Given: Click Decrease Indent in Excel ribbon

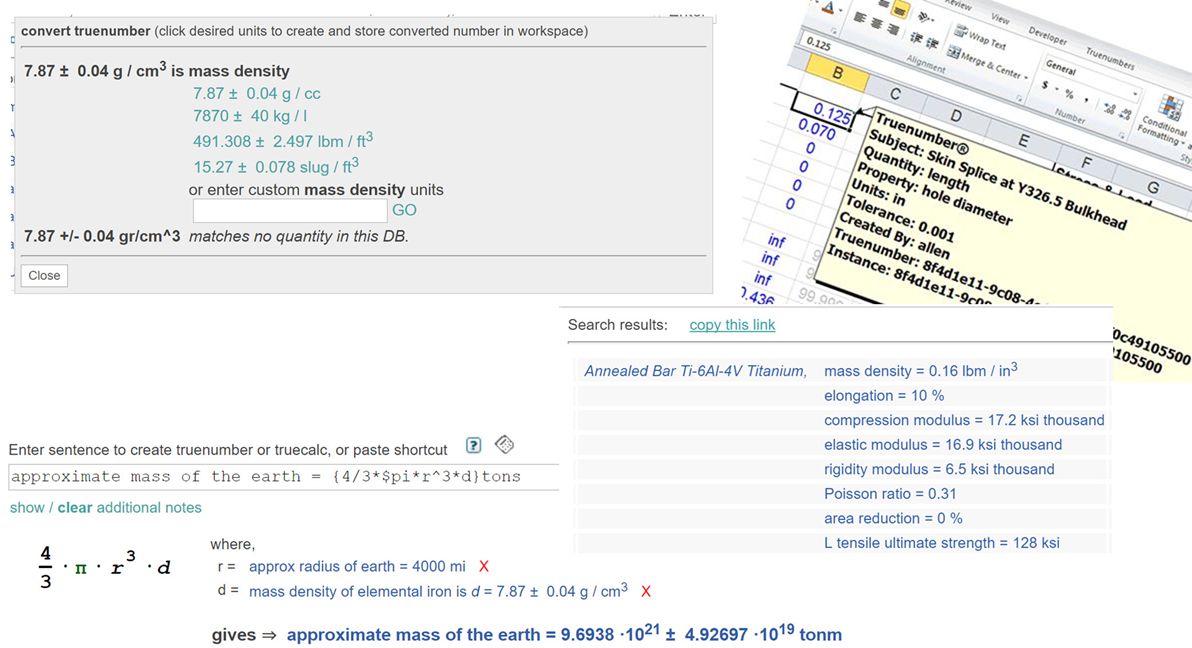Looking at the screenshot, I should tap(917, 38).
